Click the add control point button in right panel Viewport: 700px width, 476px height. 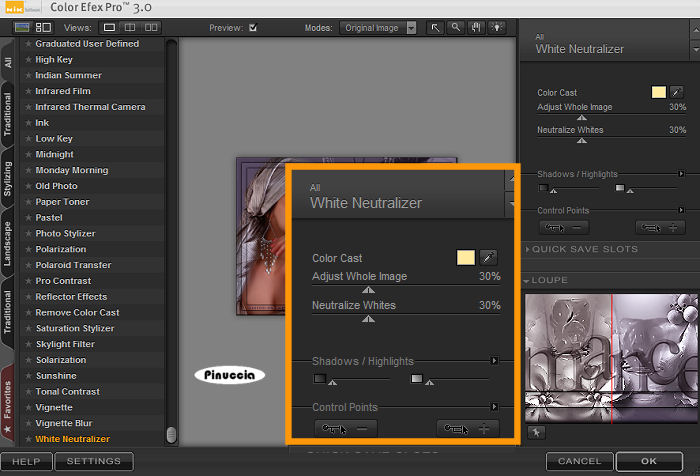661,228
